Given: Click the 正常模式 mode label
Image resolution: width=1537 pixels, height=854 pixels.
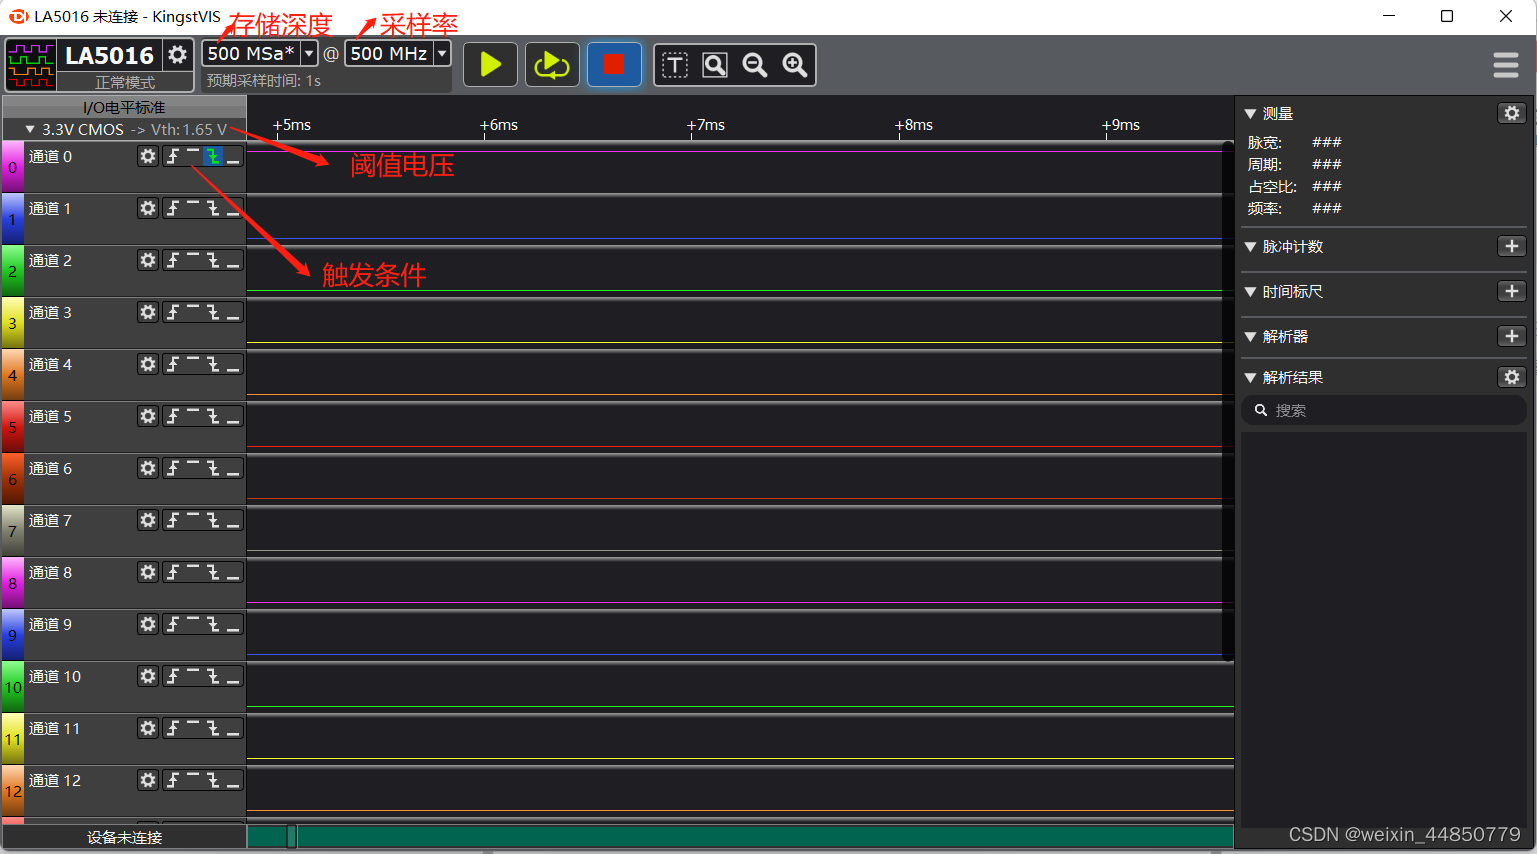Looking at the screenshot, I should click(125, 82).
